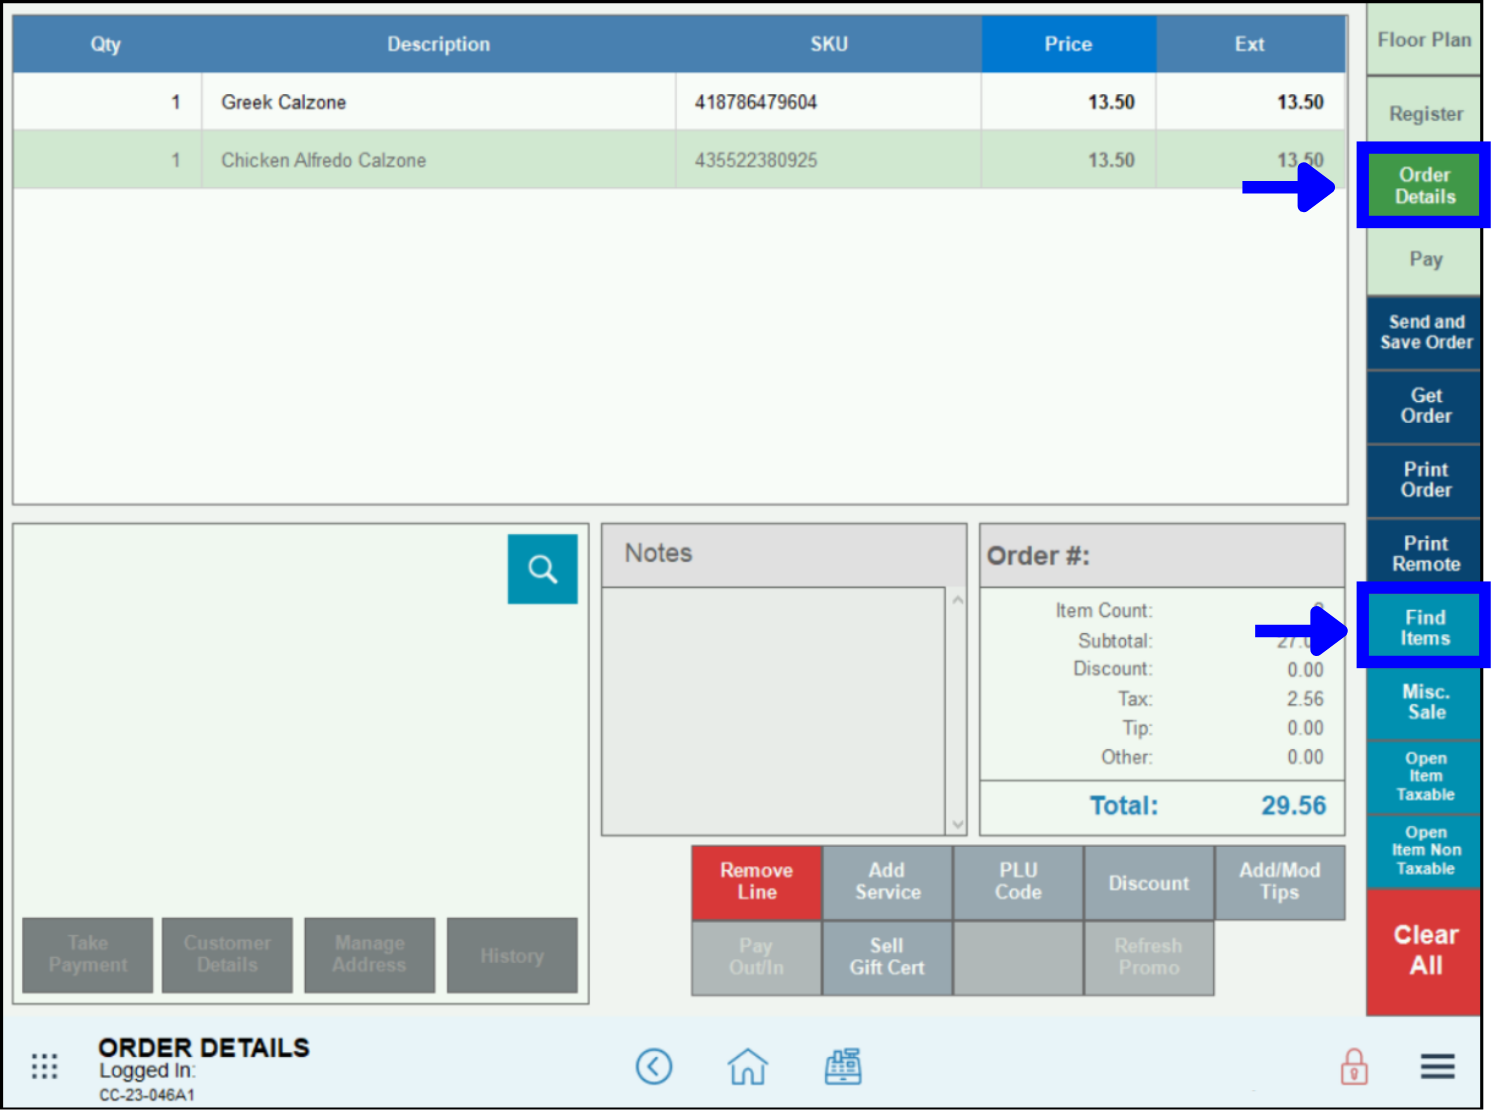Click the History button
Image resolution: width=1494 pixels, height=1113 pixels.
coord(512,955)
